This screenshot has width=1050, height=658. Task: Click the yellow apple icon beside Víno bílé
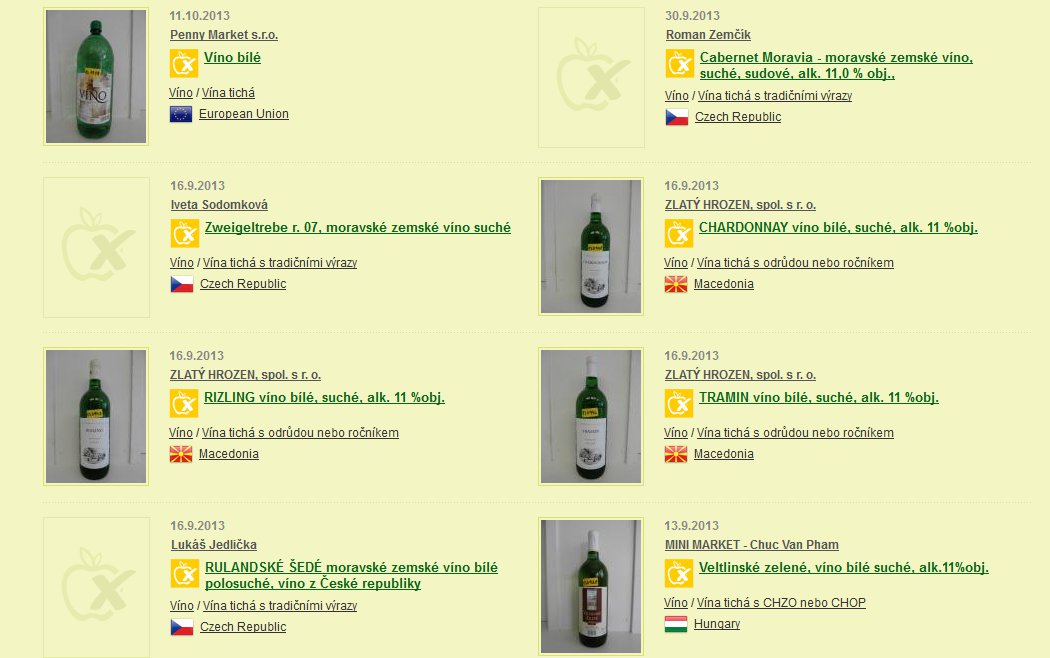tap(183, 64)
